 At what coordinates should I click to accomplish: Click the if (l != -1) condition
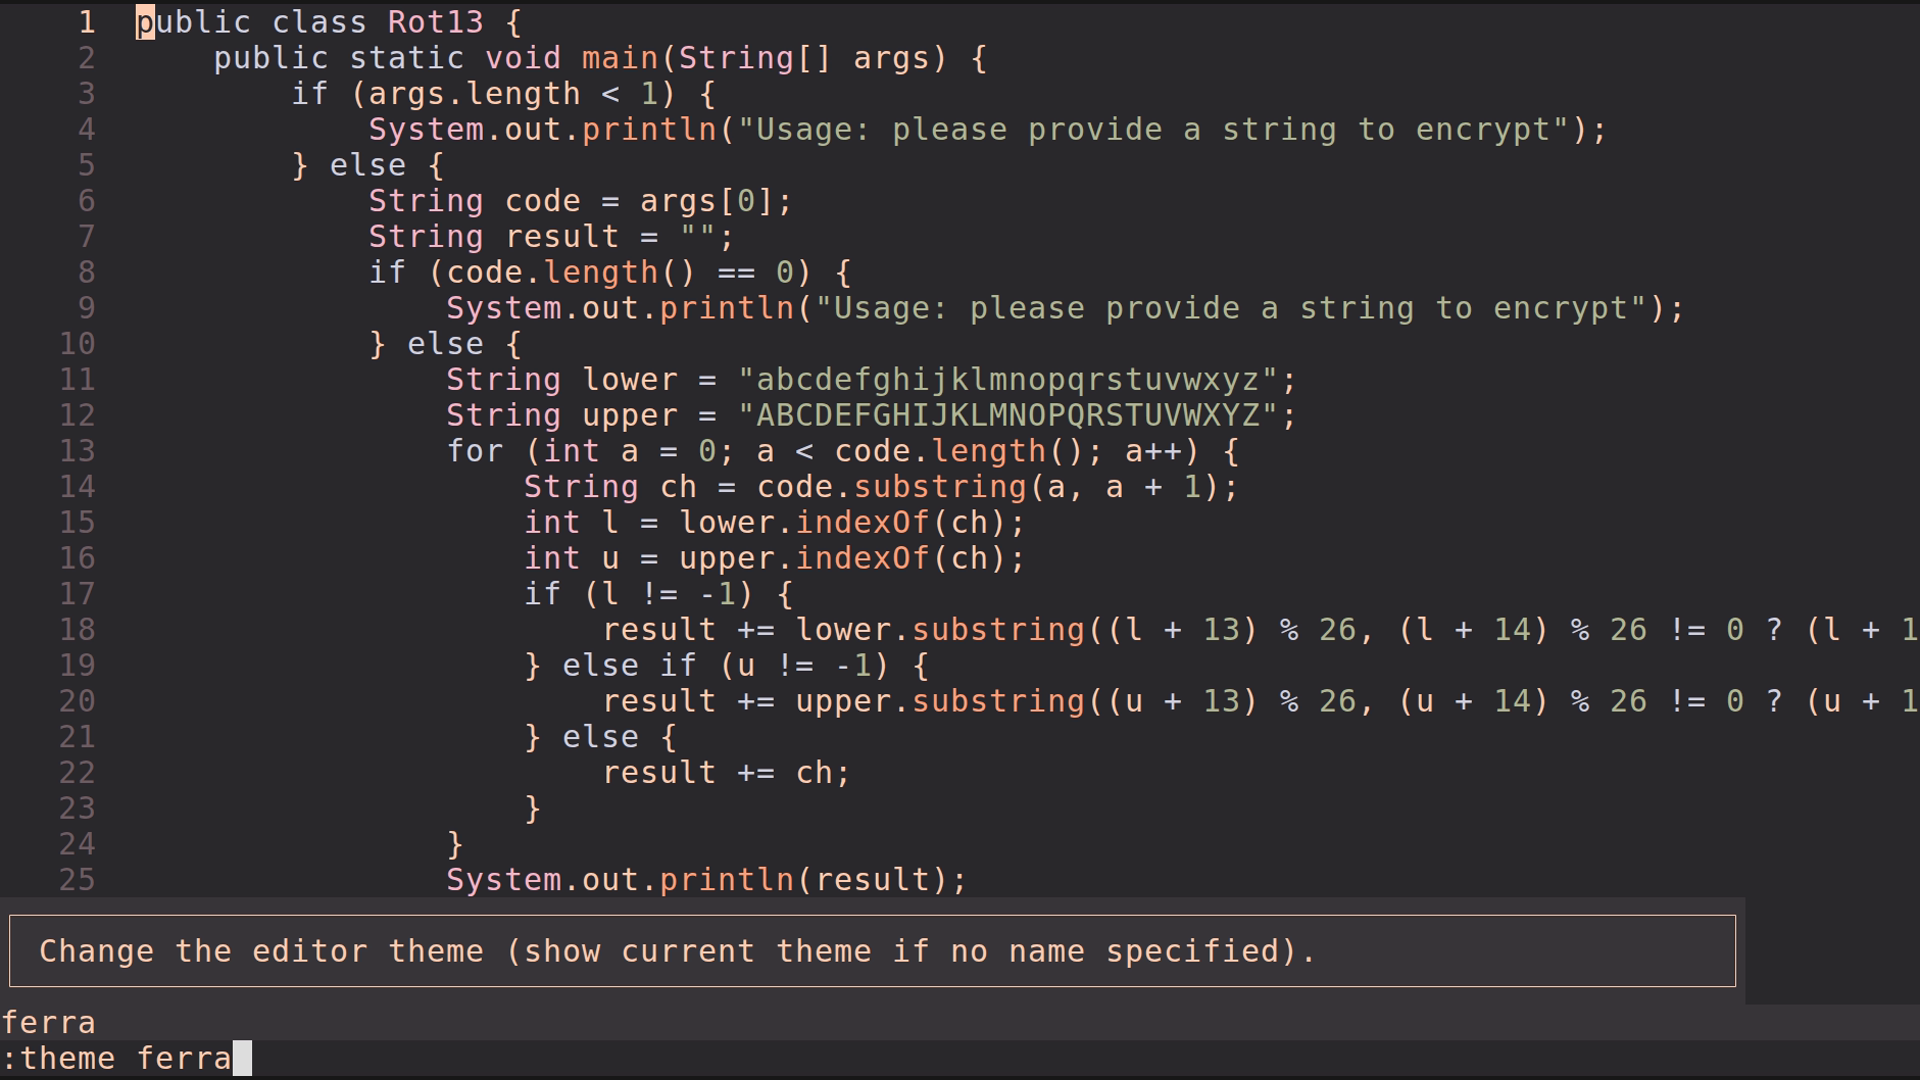pos(660,593)
